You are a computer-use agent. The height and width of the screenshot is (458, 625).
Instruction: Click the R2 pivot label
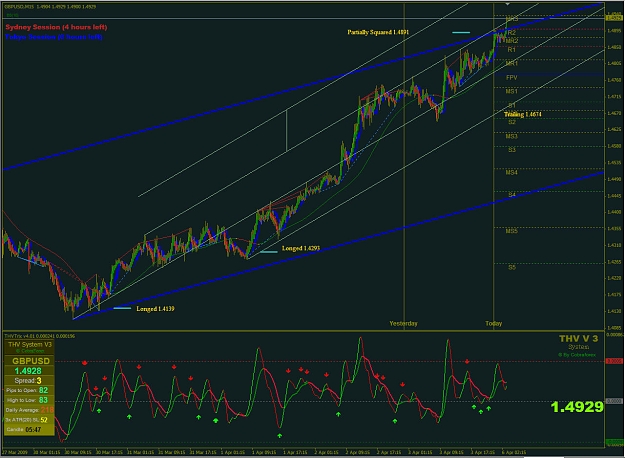(511, 33)
